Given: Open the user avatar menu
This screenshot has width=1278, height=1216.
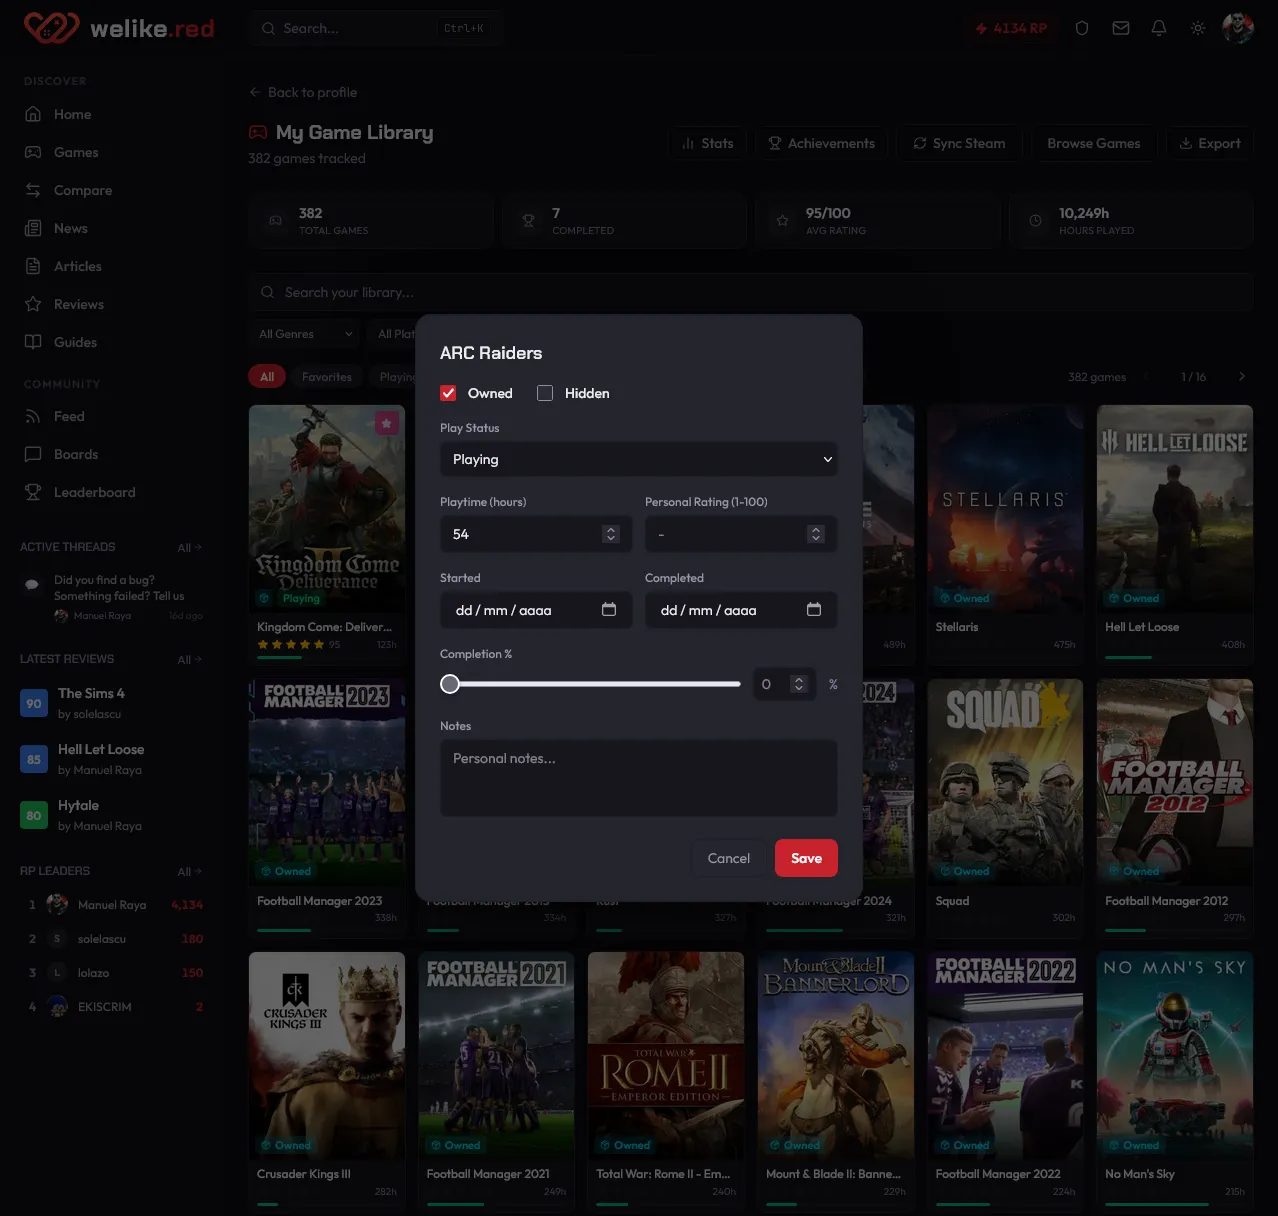Looking at the screenshot, I should click(1238, 28).
